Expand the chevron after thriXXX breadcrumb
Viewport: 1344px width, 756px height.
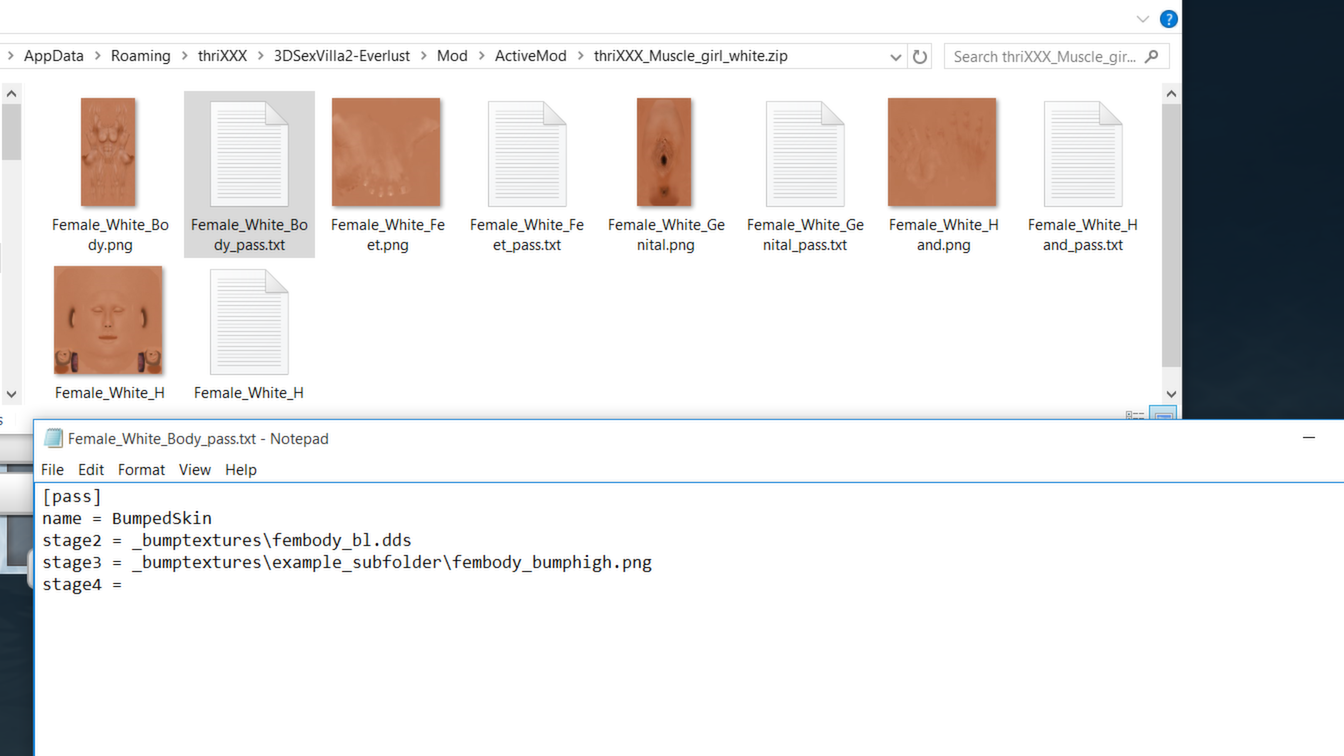pyautogui.click(x=261, y=56)
